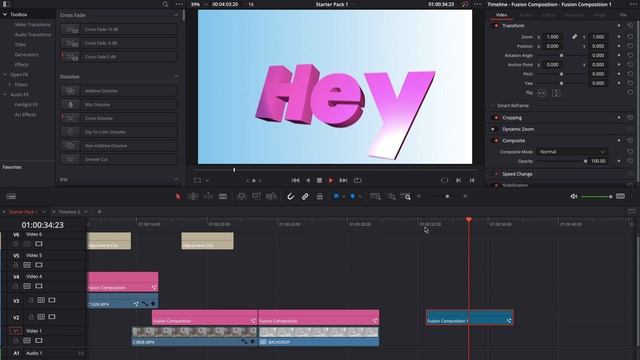This screenshot has width=640, height=360.
Task: Click the Flip horizontal button
Action: pyautogui.click(x=542, y=93)
